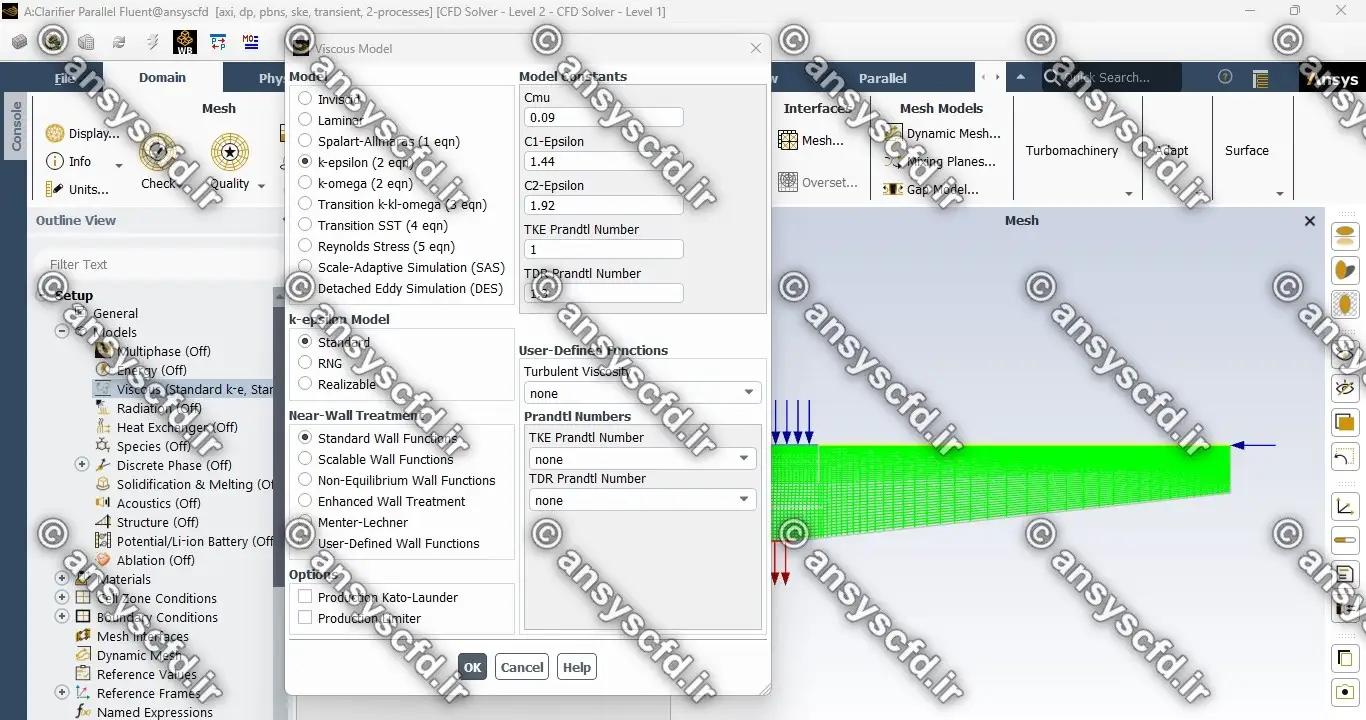
Task: Open the Turbulent Viscosity dropdown
Action: click(642, 393)
